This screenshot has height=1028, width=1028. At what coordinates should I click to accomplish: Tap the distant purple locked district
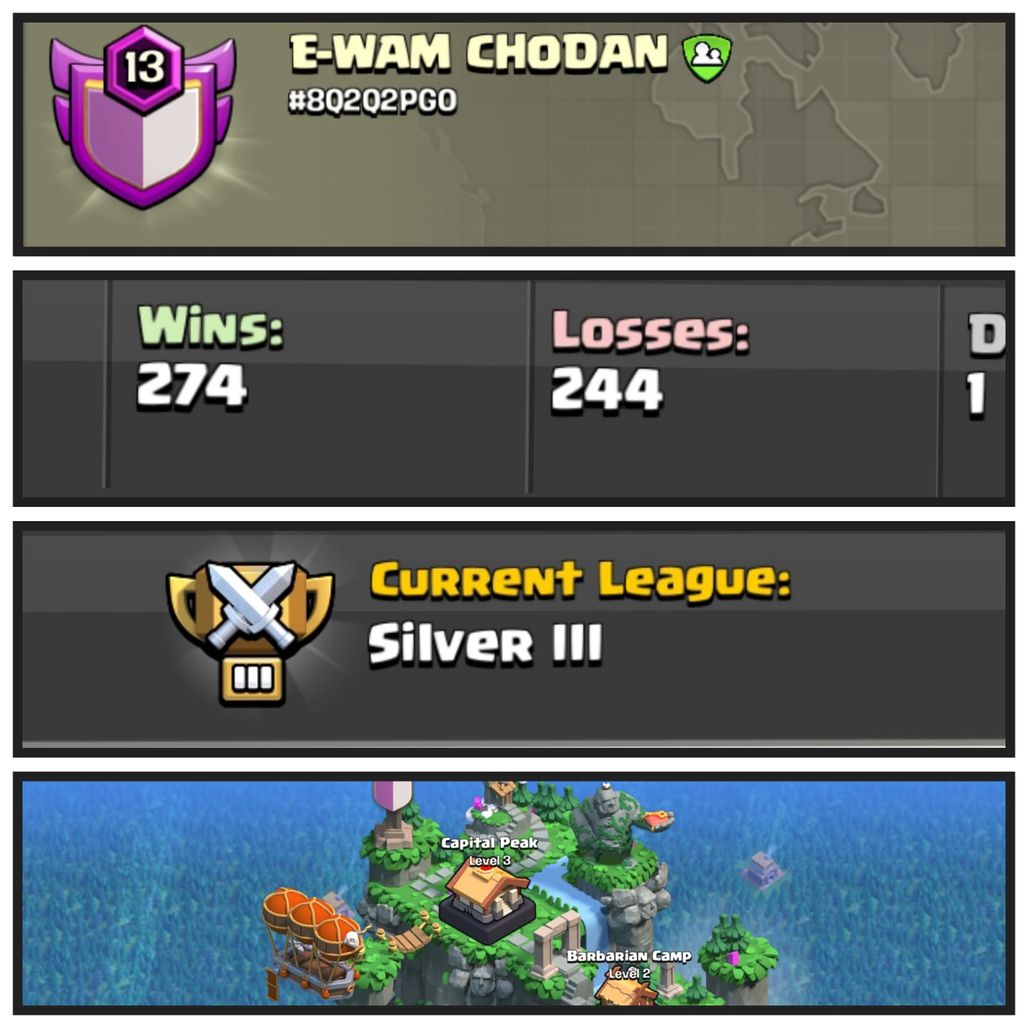click(762, 869)
